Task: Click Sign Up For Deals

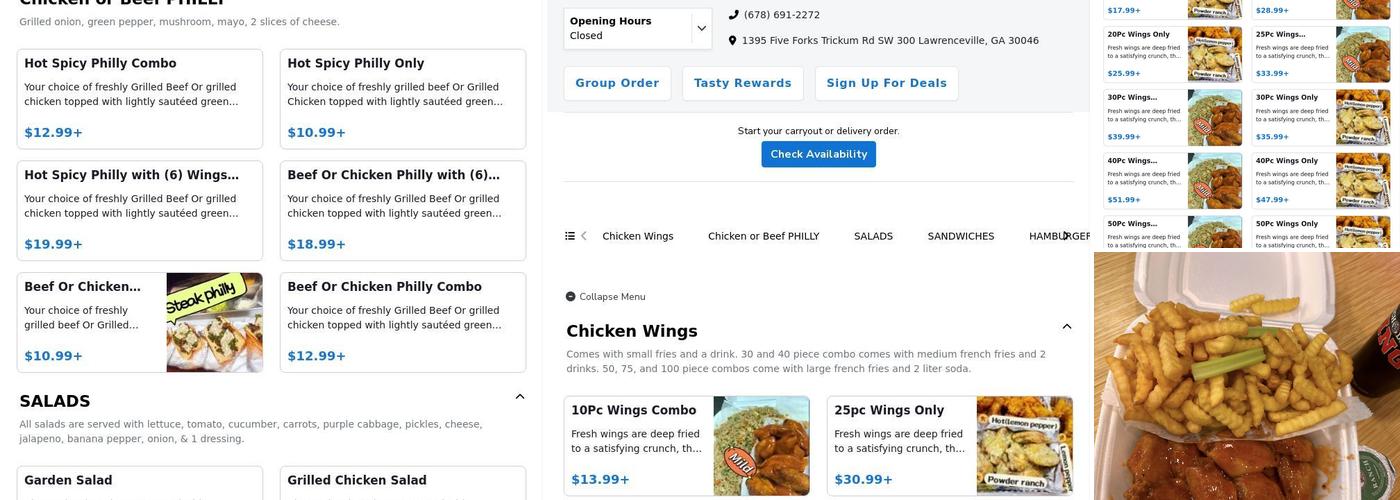Action: pyautogui.click(x=886, y=84)
